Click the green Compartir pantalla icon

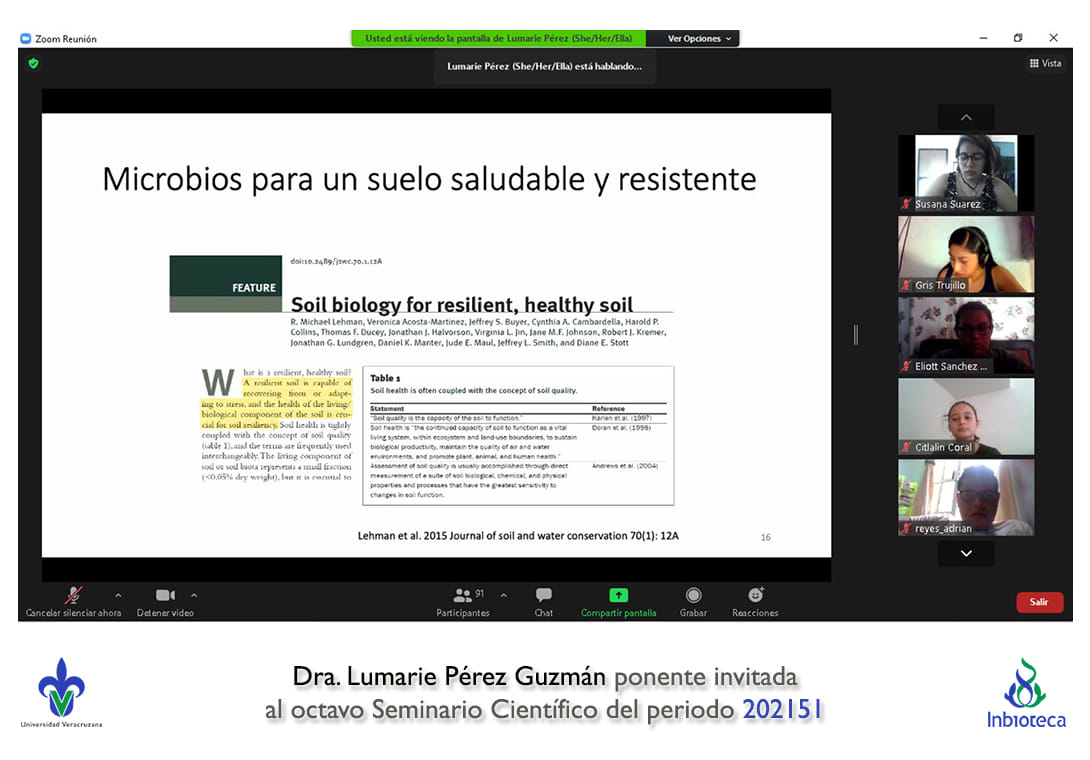tap(618, 595)
